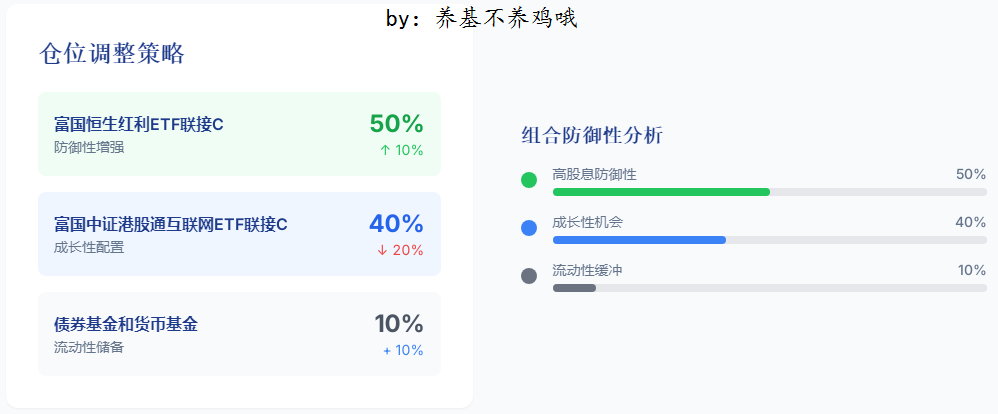Click the green 高股息防御性 progress bar
The image size is (998, 414).
pos(661,192)
